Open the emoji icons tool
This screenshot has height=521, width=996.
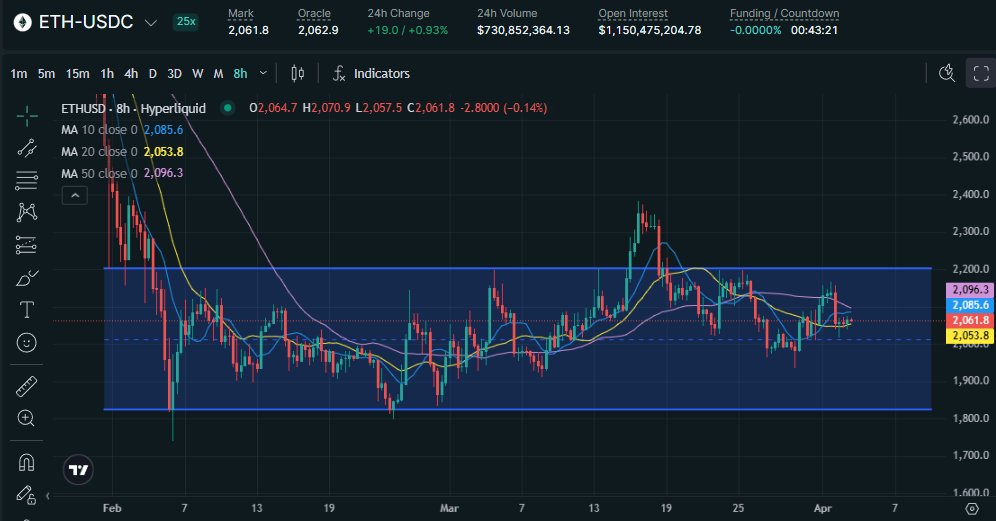(x=27, y=342)
